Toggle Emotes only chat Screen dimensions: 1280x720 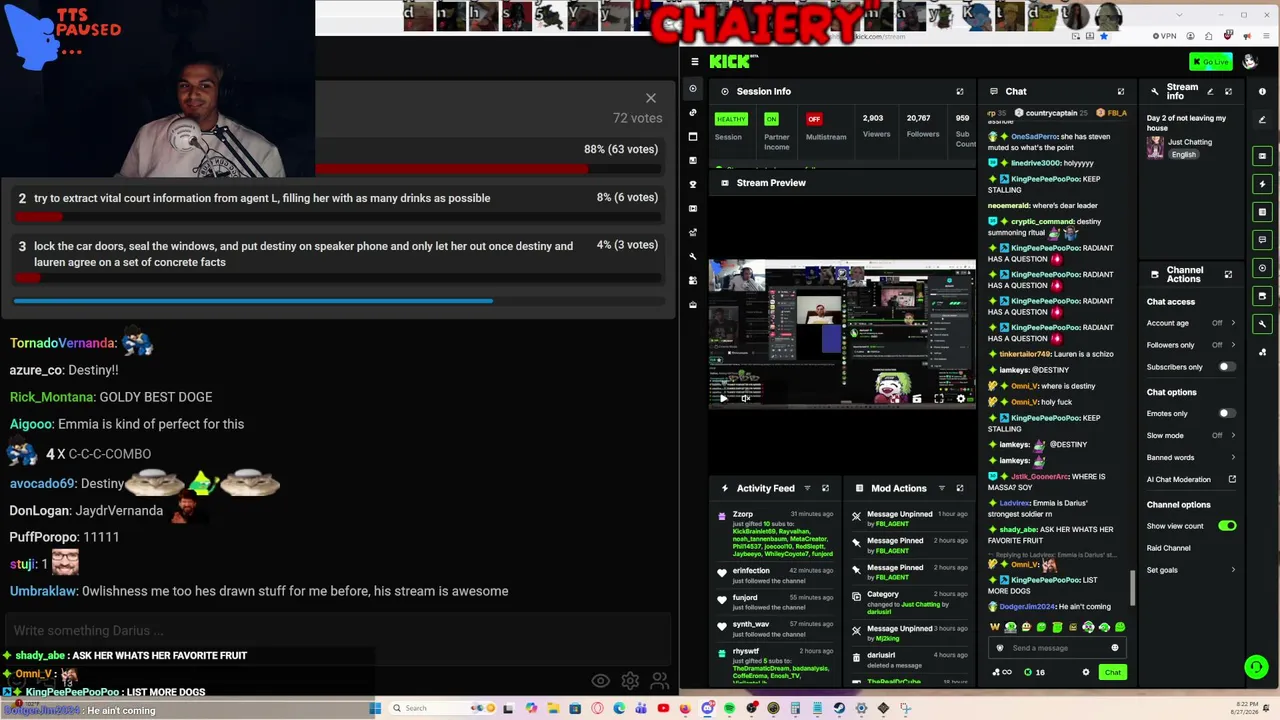(1226, 413)
